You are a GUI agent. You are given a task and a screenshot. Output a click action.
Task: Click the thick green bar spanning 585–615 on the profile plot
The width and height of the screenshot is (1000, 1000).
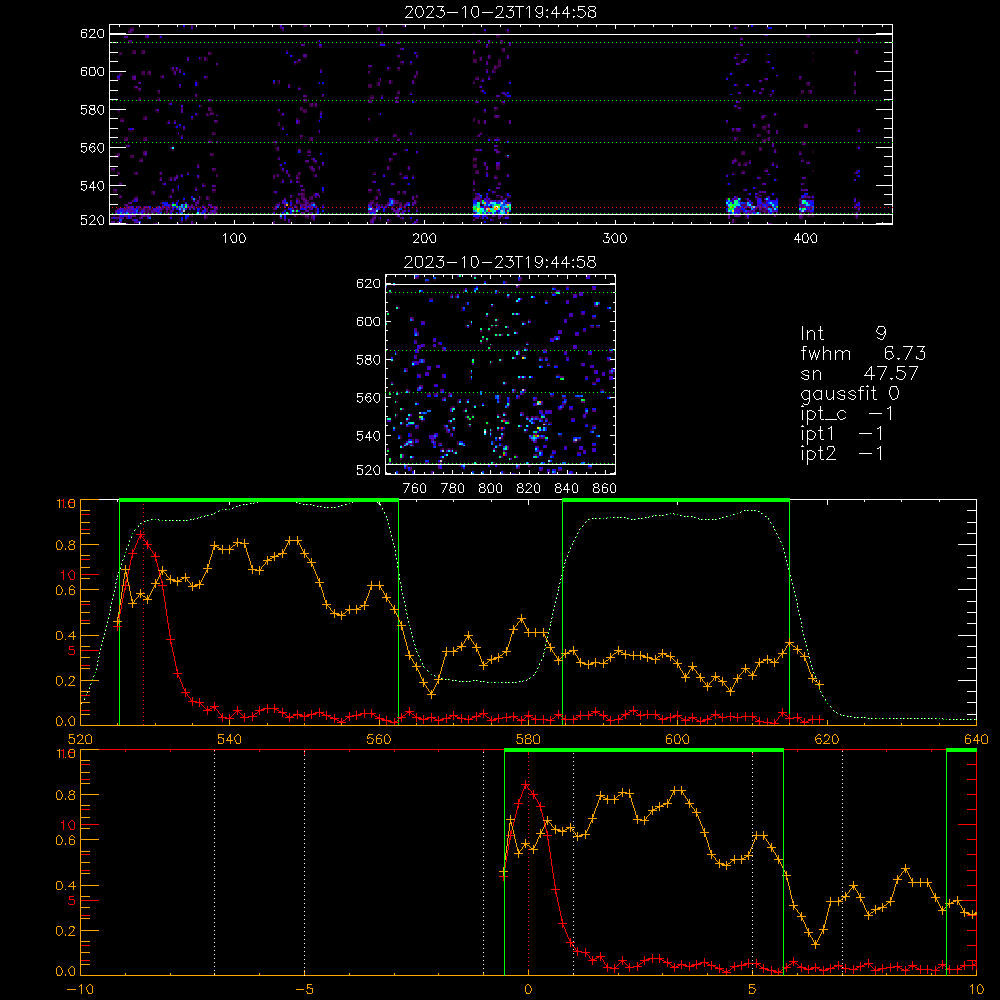pos(676,501)
